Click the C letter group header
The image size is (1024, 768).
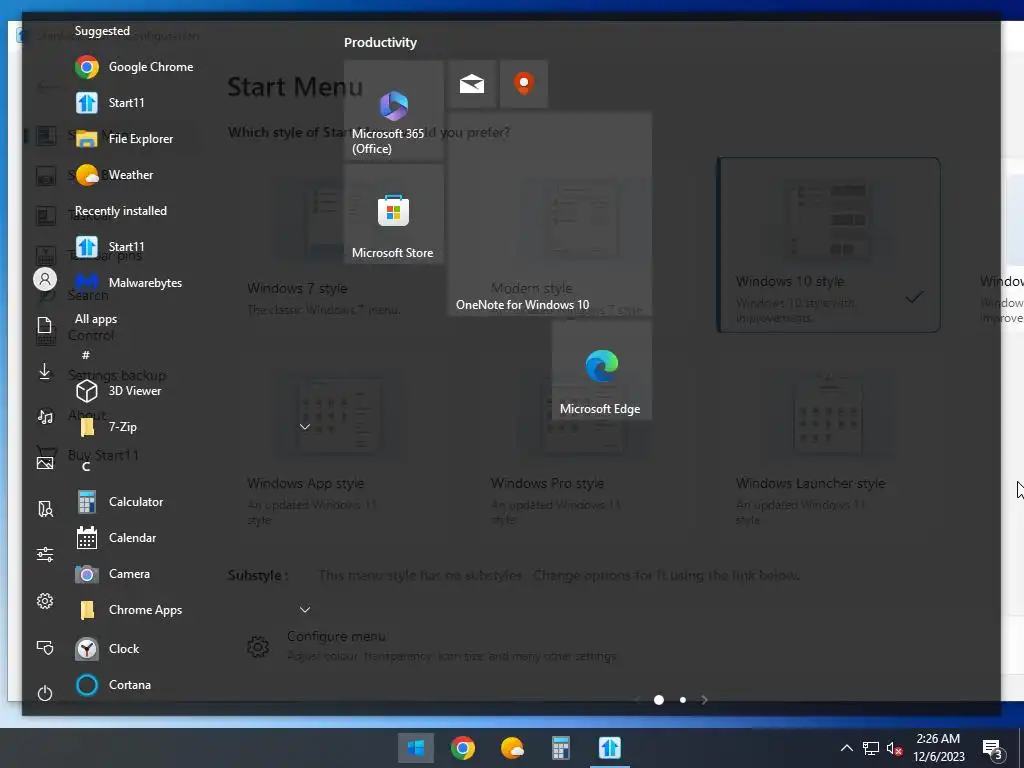point(86,466)
